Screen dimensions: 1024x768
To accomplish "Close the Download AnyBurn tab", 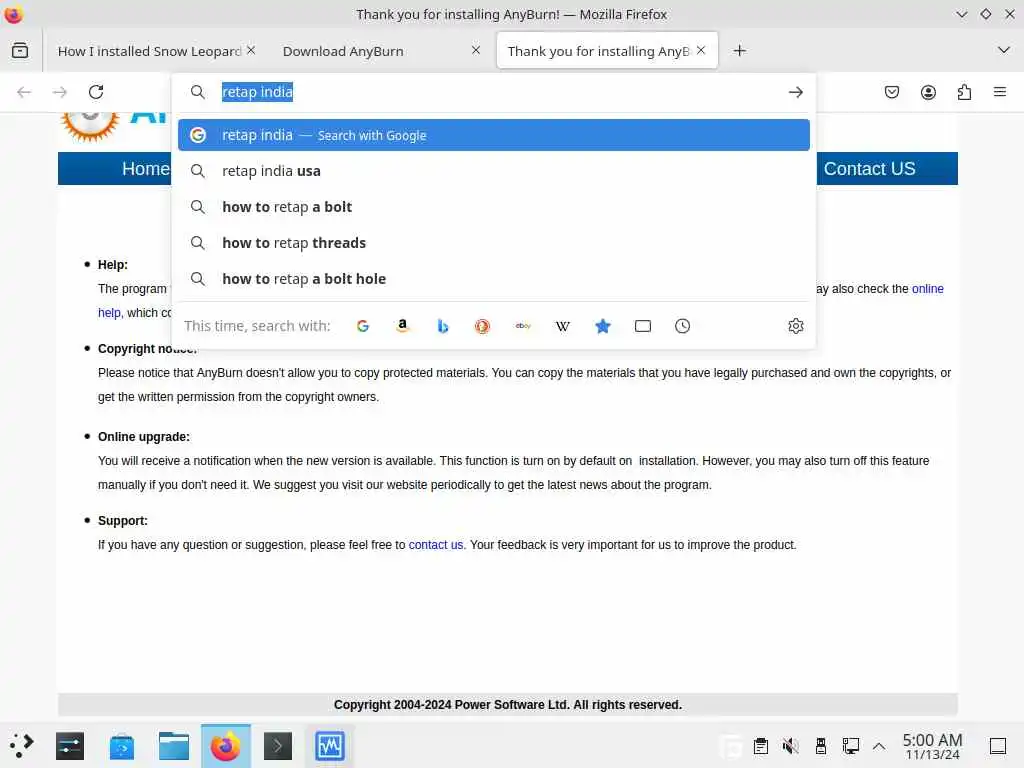I will (x=476, y=50).
